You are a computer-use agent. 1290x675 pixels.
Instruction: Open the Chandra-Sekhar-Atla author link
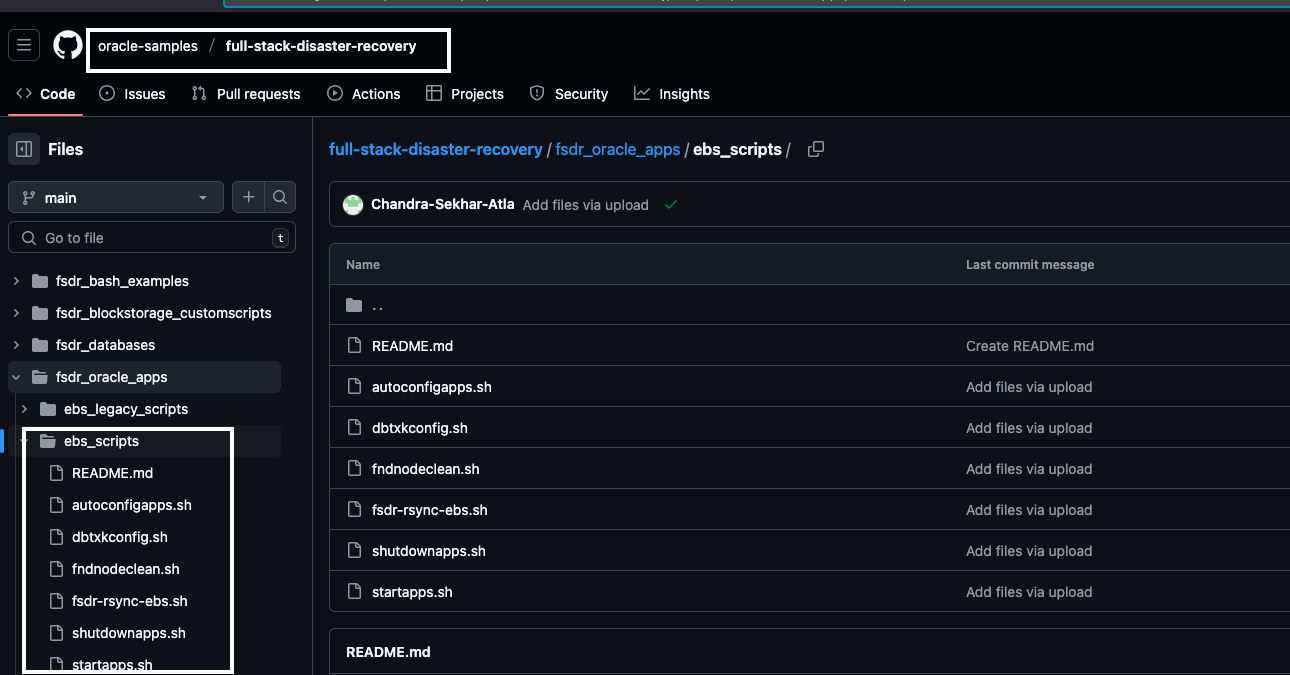443,204
